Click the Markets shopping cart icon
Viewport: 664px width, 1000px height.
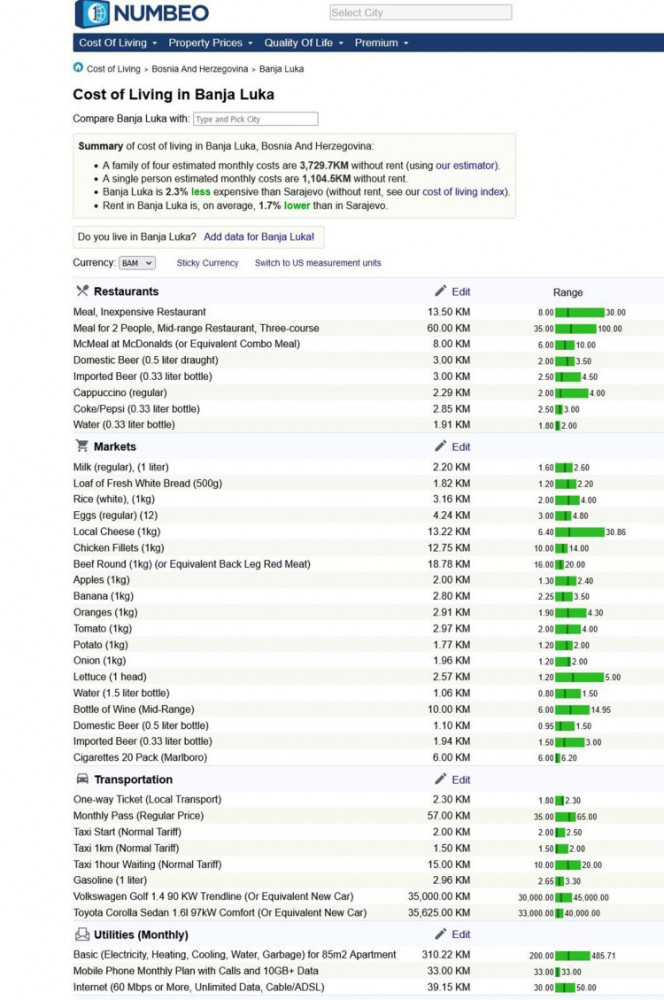[x=82, y=446]
